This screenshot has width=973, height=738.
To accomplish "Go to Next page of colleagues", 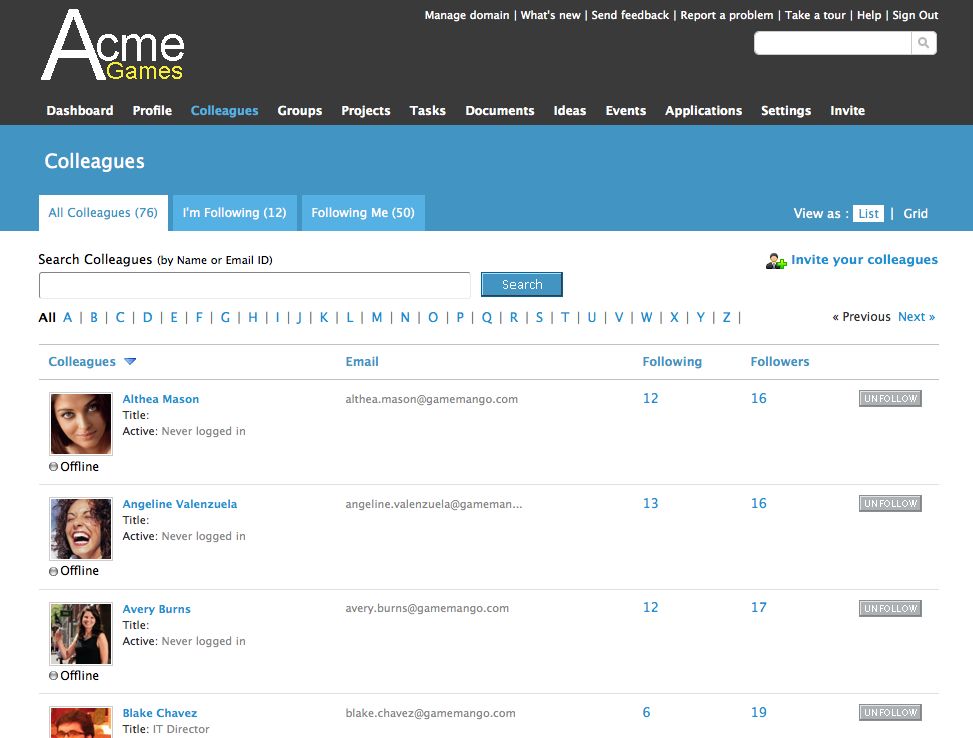I will point(916,317).
